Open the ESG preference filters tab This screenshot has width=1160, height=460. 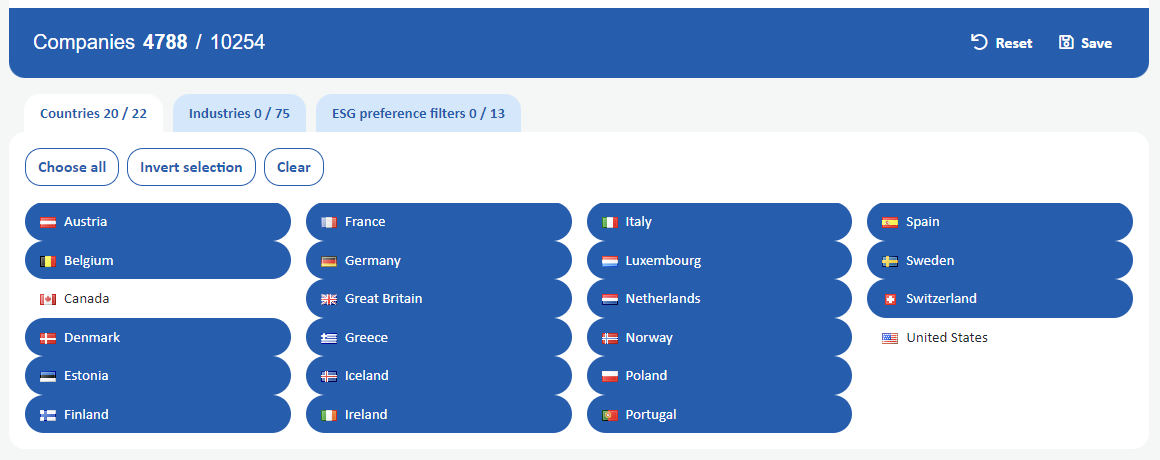418,113
